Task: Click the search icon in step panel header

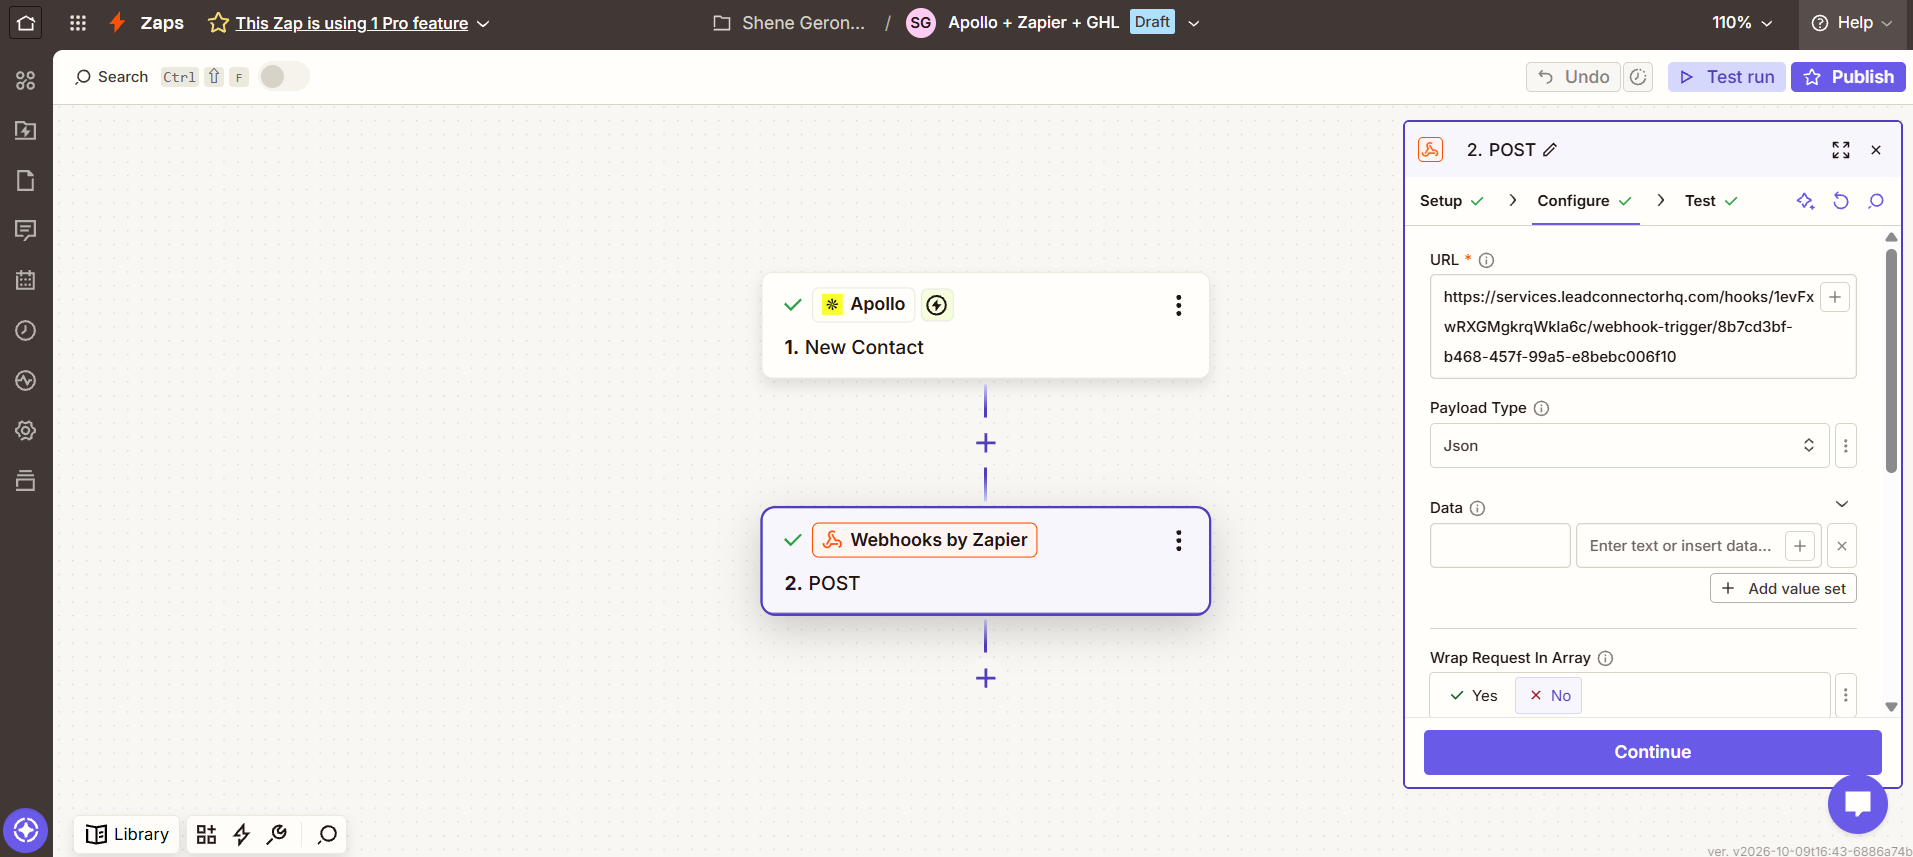Action: tap(1876, 201)
